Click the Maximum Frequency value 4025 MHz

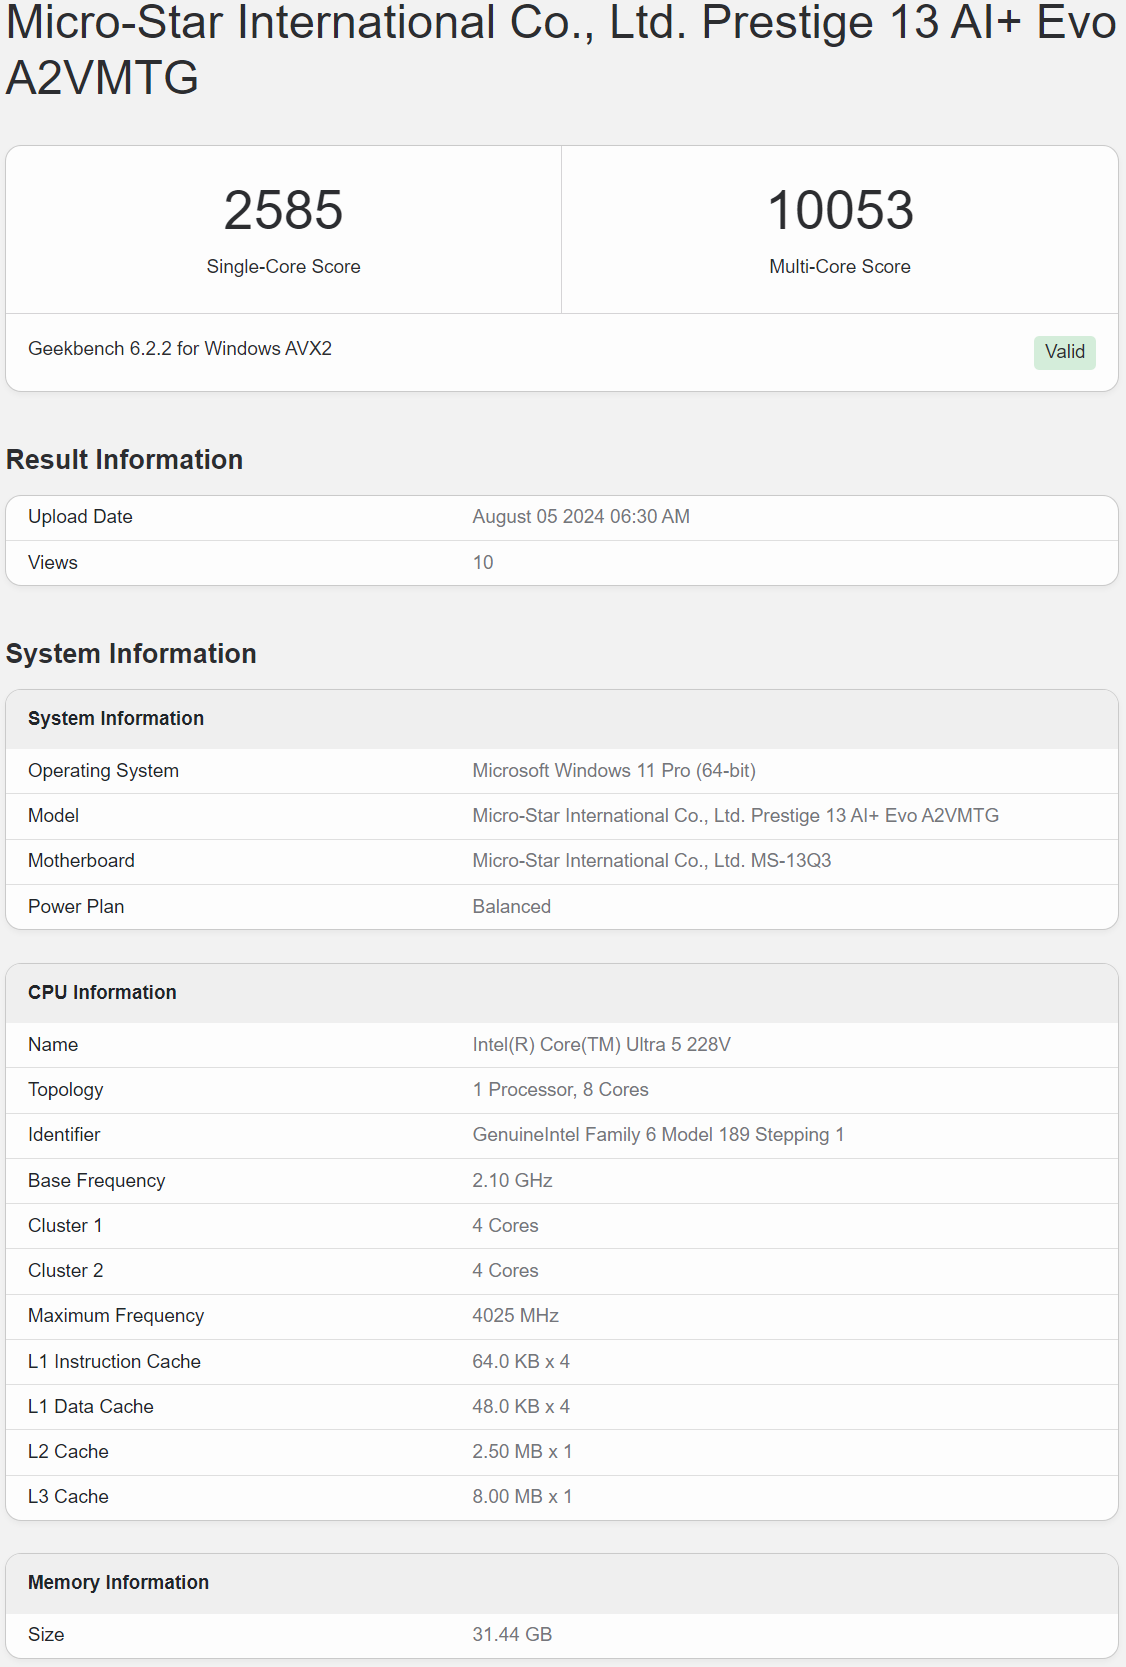click(516, 1316)
